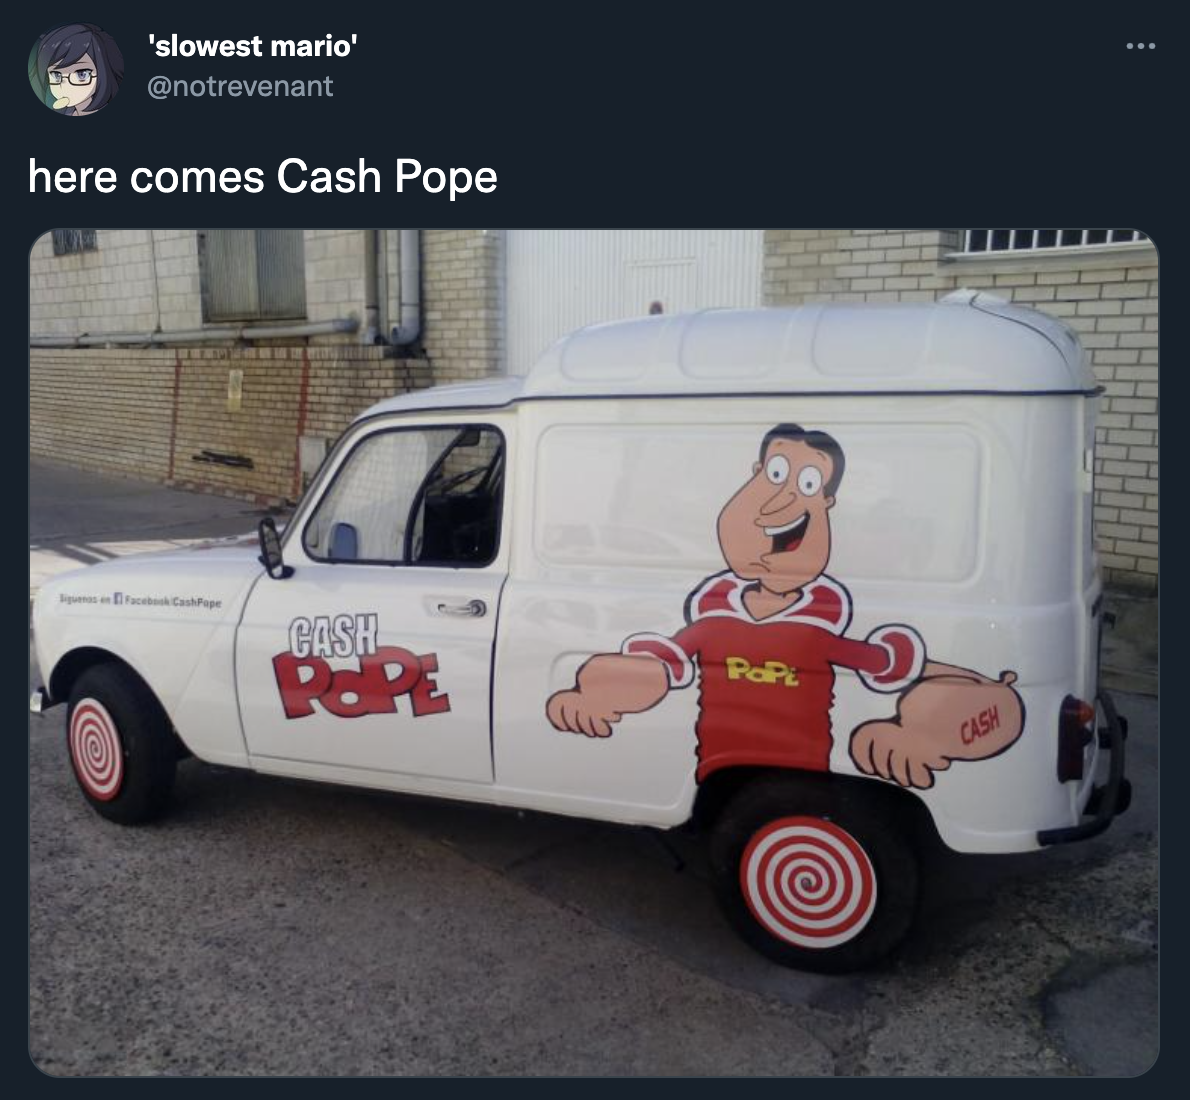
Task: Open the three-dot more options menu
Action: pyautogui.click(x=1141, y=46)
